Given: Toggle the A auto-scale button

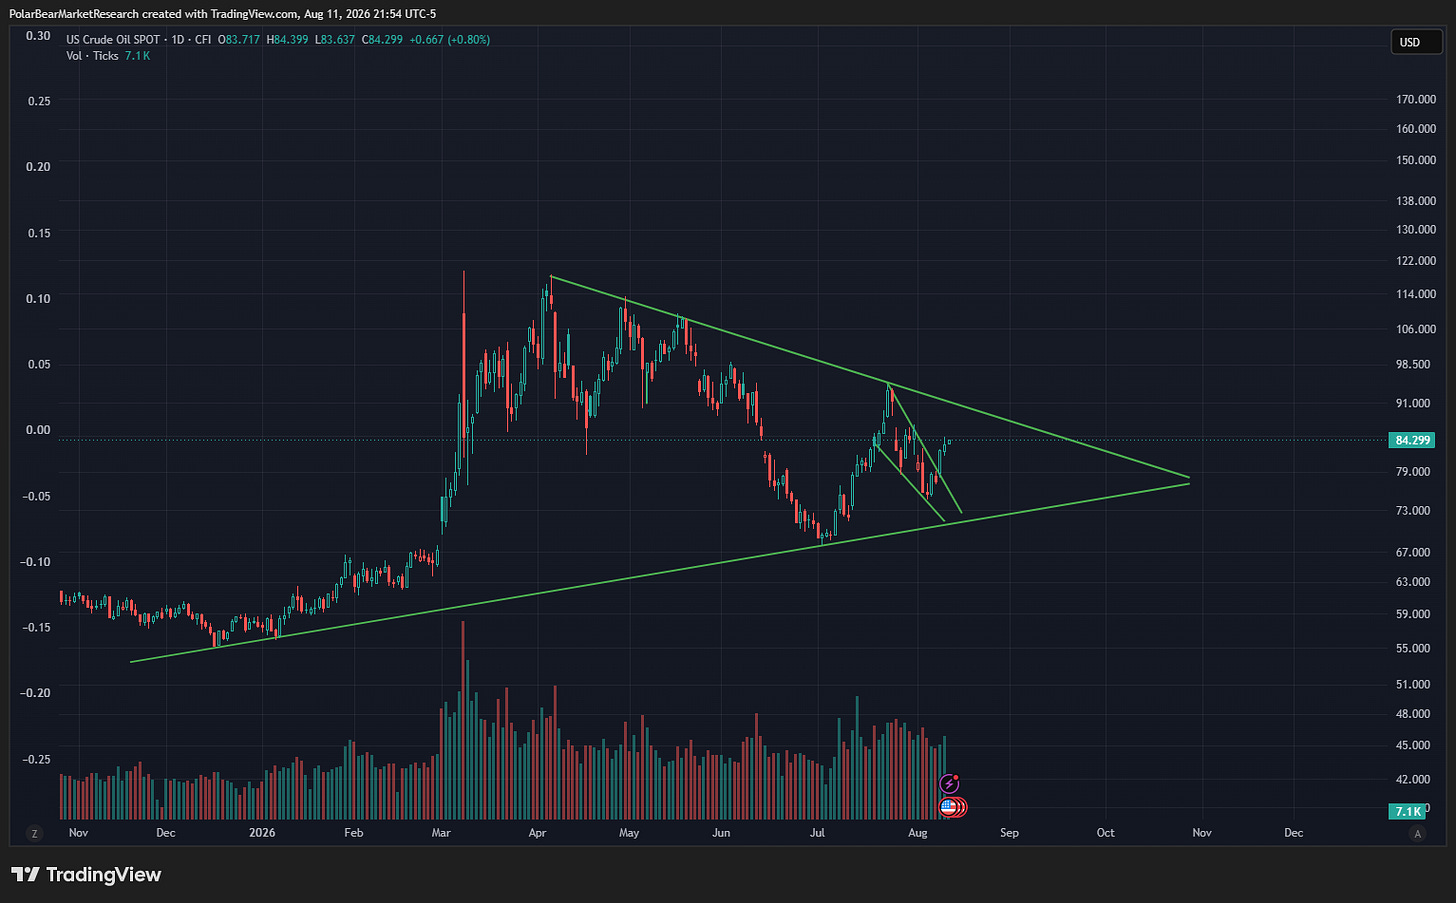Looking at the screenshot, I should point(1416,833).
